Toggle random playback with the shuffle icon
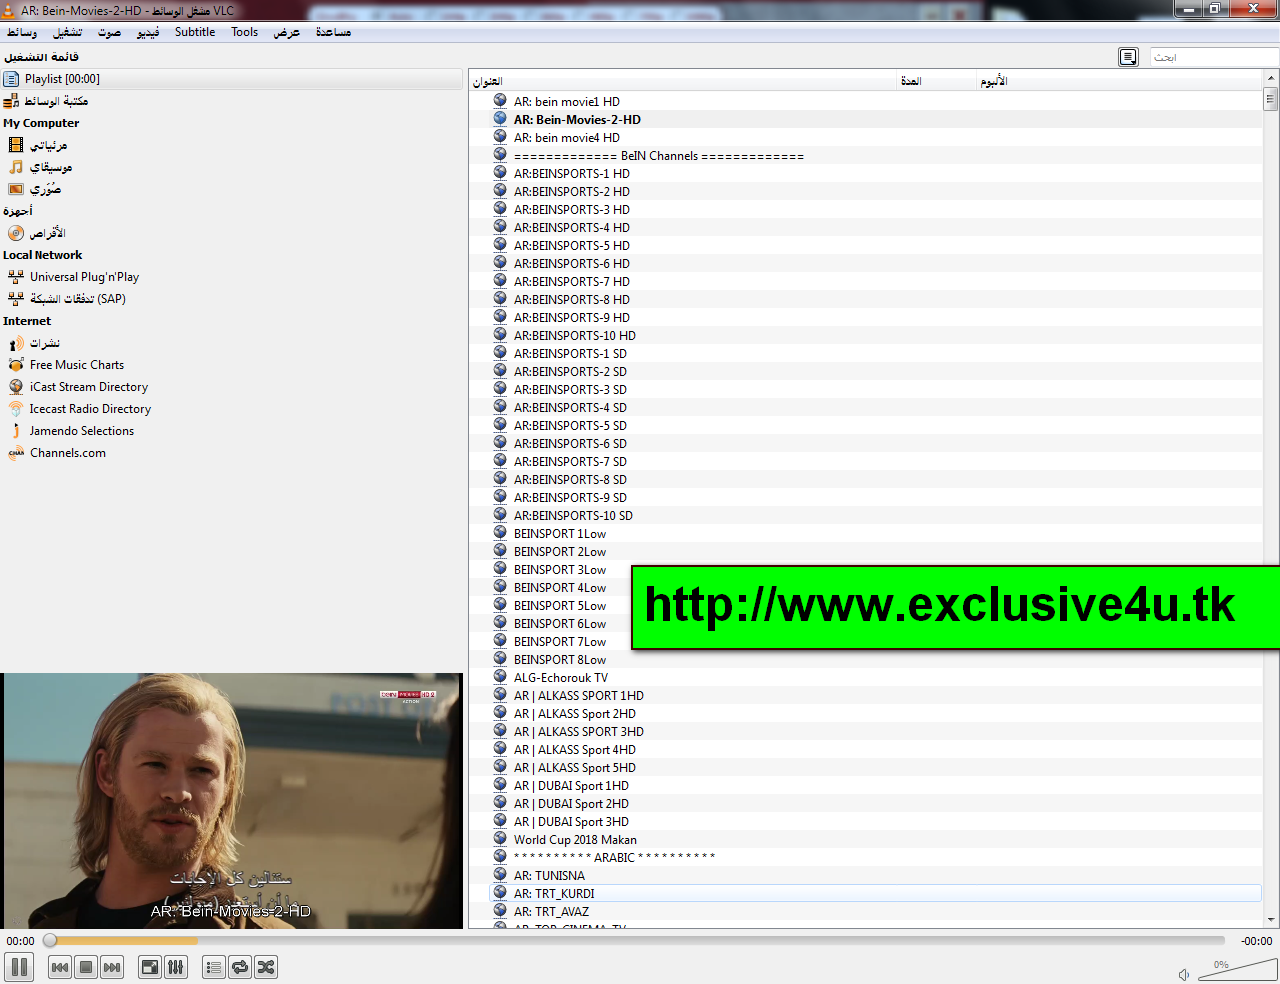Screen dimensions: 1280x984 pyautogui.click(x=266, y=967)
